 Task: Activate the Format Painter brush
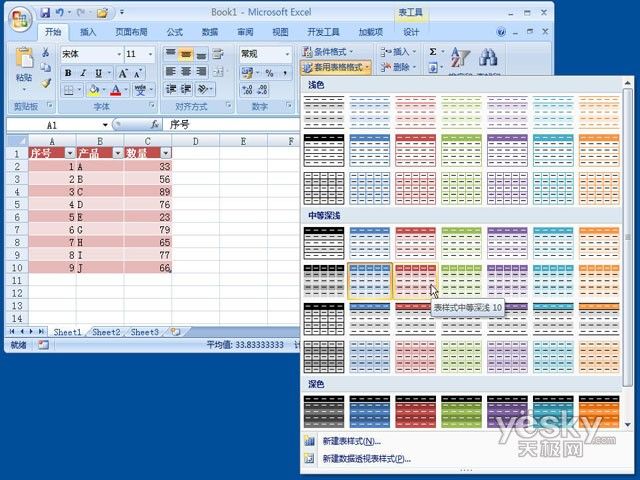(x=46, y=83)
